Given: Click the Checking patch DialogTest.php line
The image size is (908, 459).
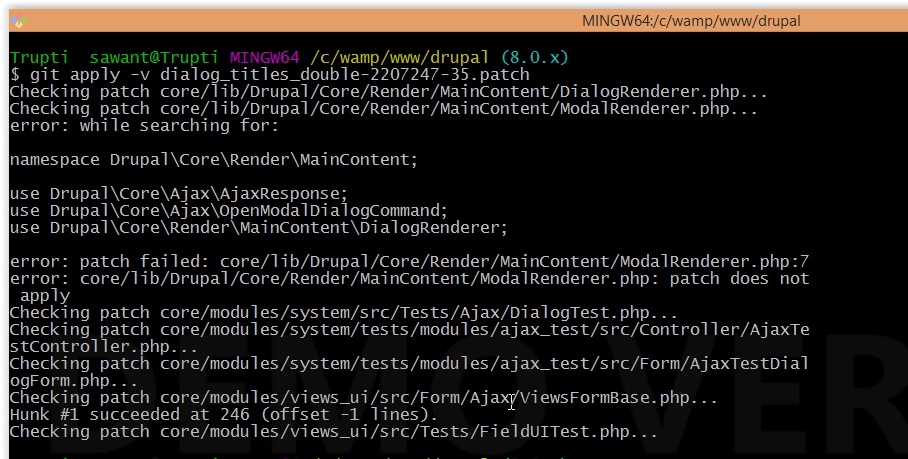Looking at the screenshot, I should click(x=343, y=313).
